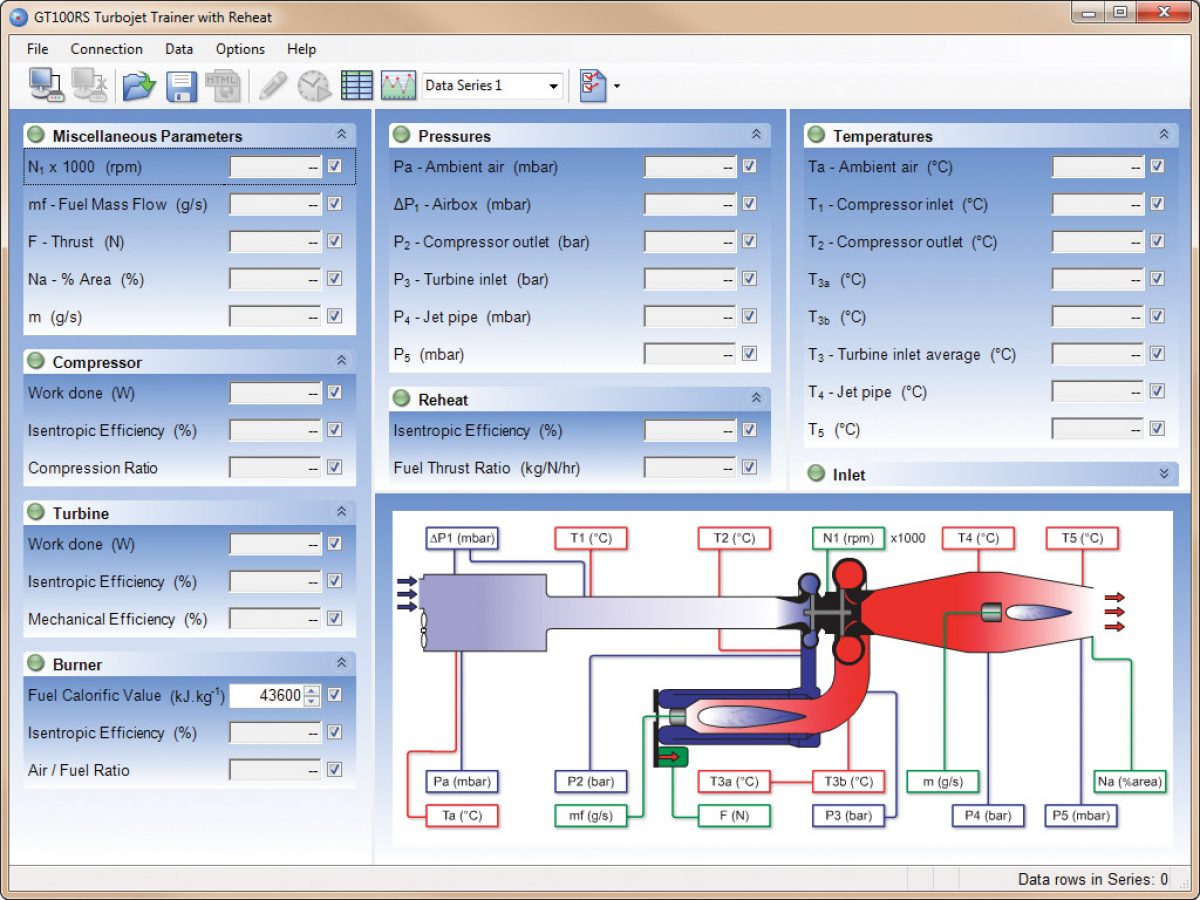This screenshot has width=1200, height=900.
Task: Click the P5 (mbar) diagram label
Action: [x=1082, y=816]
